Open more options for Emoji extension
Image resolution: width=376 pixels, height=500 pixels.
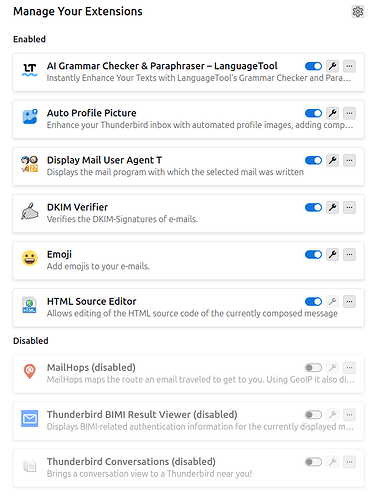tap(349, 254)
